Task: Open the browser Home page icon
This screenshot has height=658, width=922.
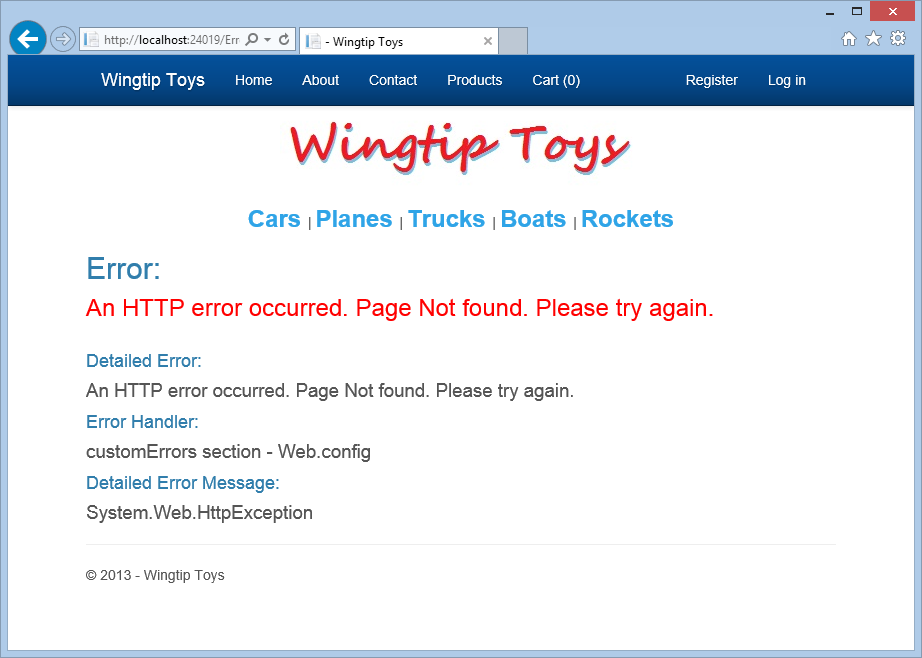Action: pyautogui.click(x=848, y=38)
